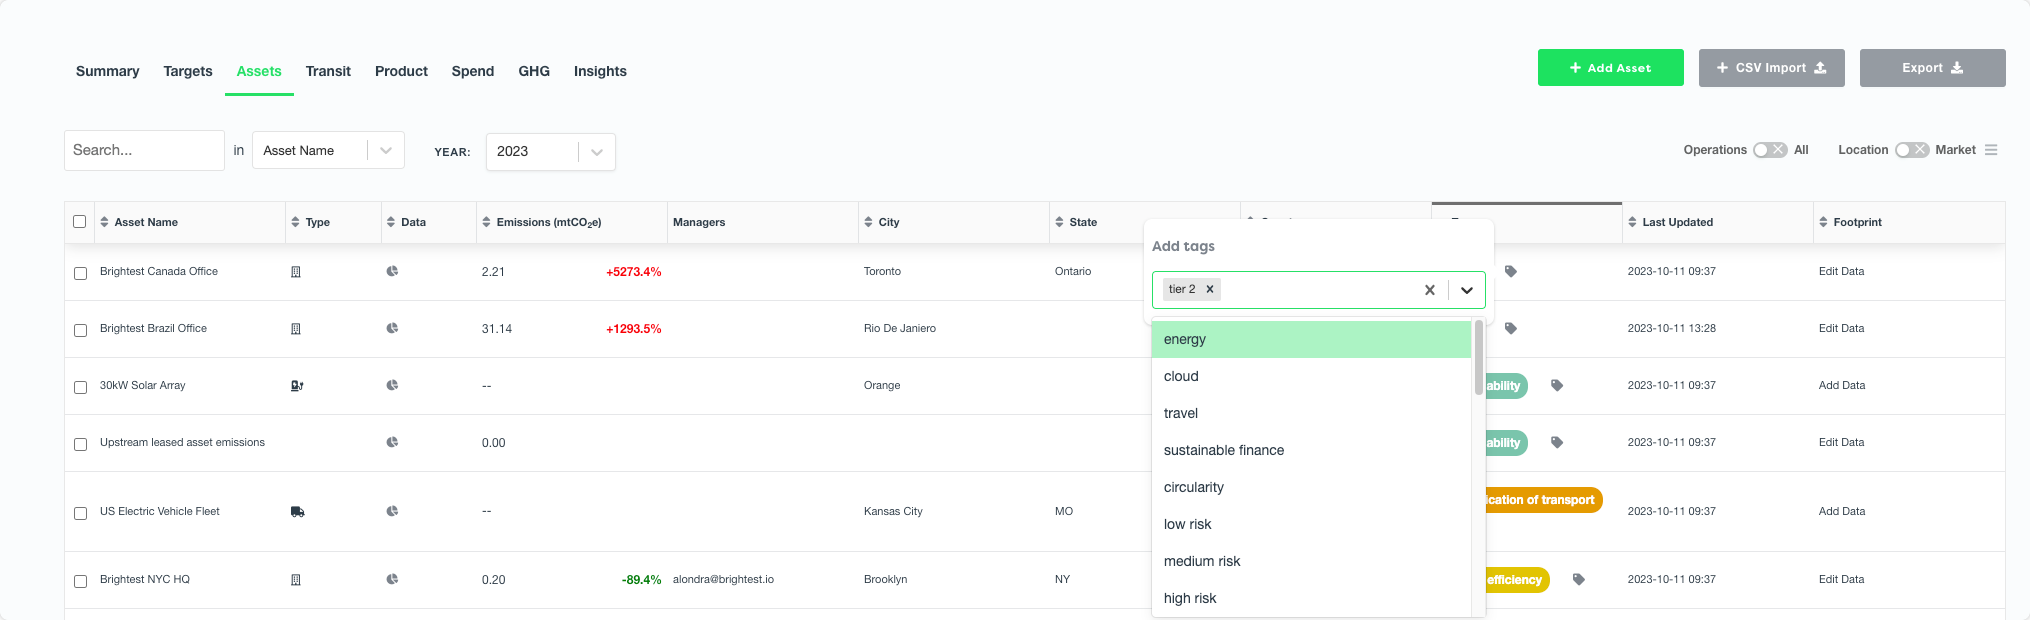
Task: Expand the year 2023 dropdown
Action: pos(596,152)
